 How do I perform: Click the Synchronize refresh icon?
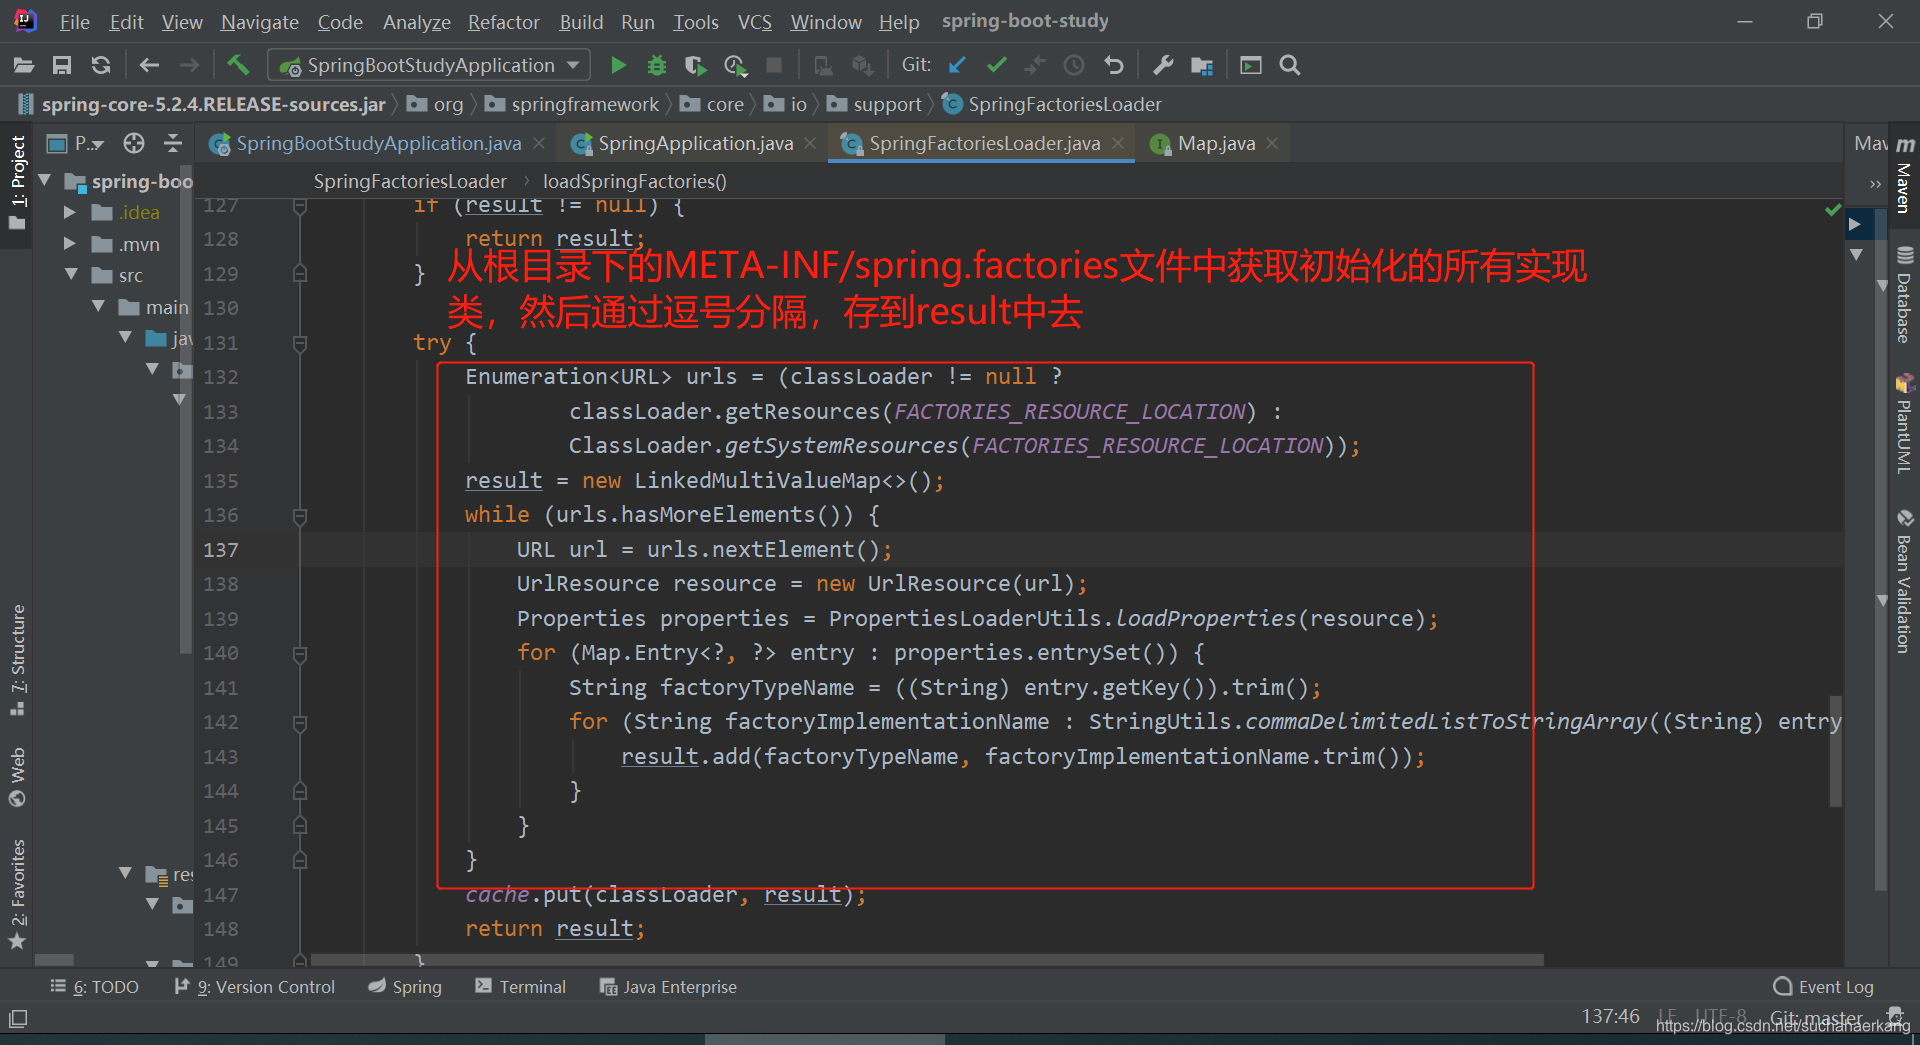tap(101, 66)
